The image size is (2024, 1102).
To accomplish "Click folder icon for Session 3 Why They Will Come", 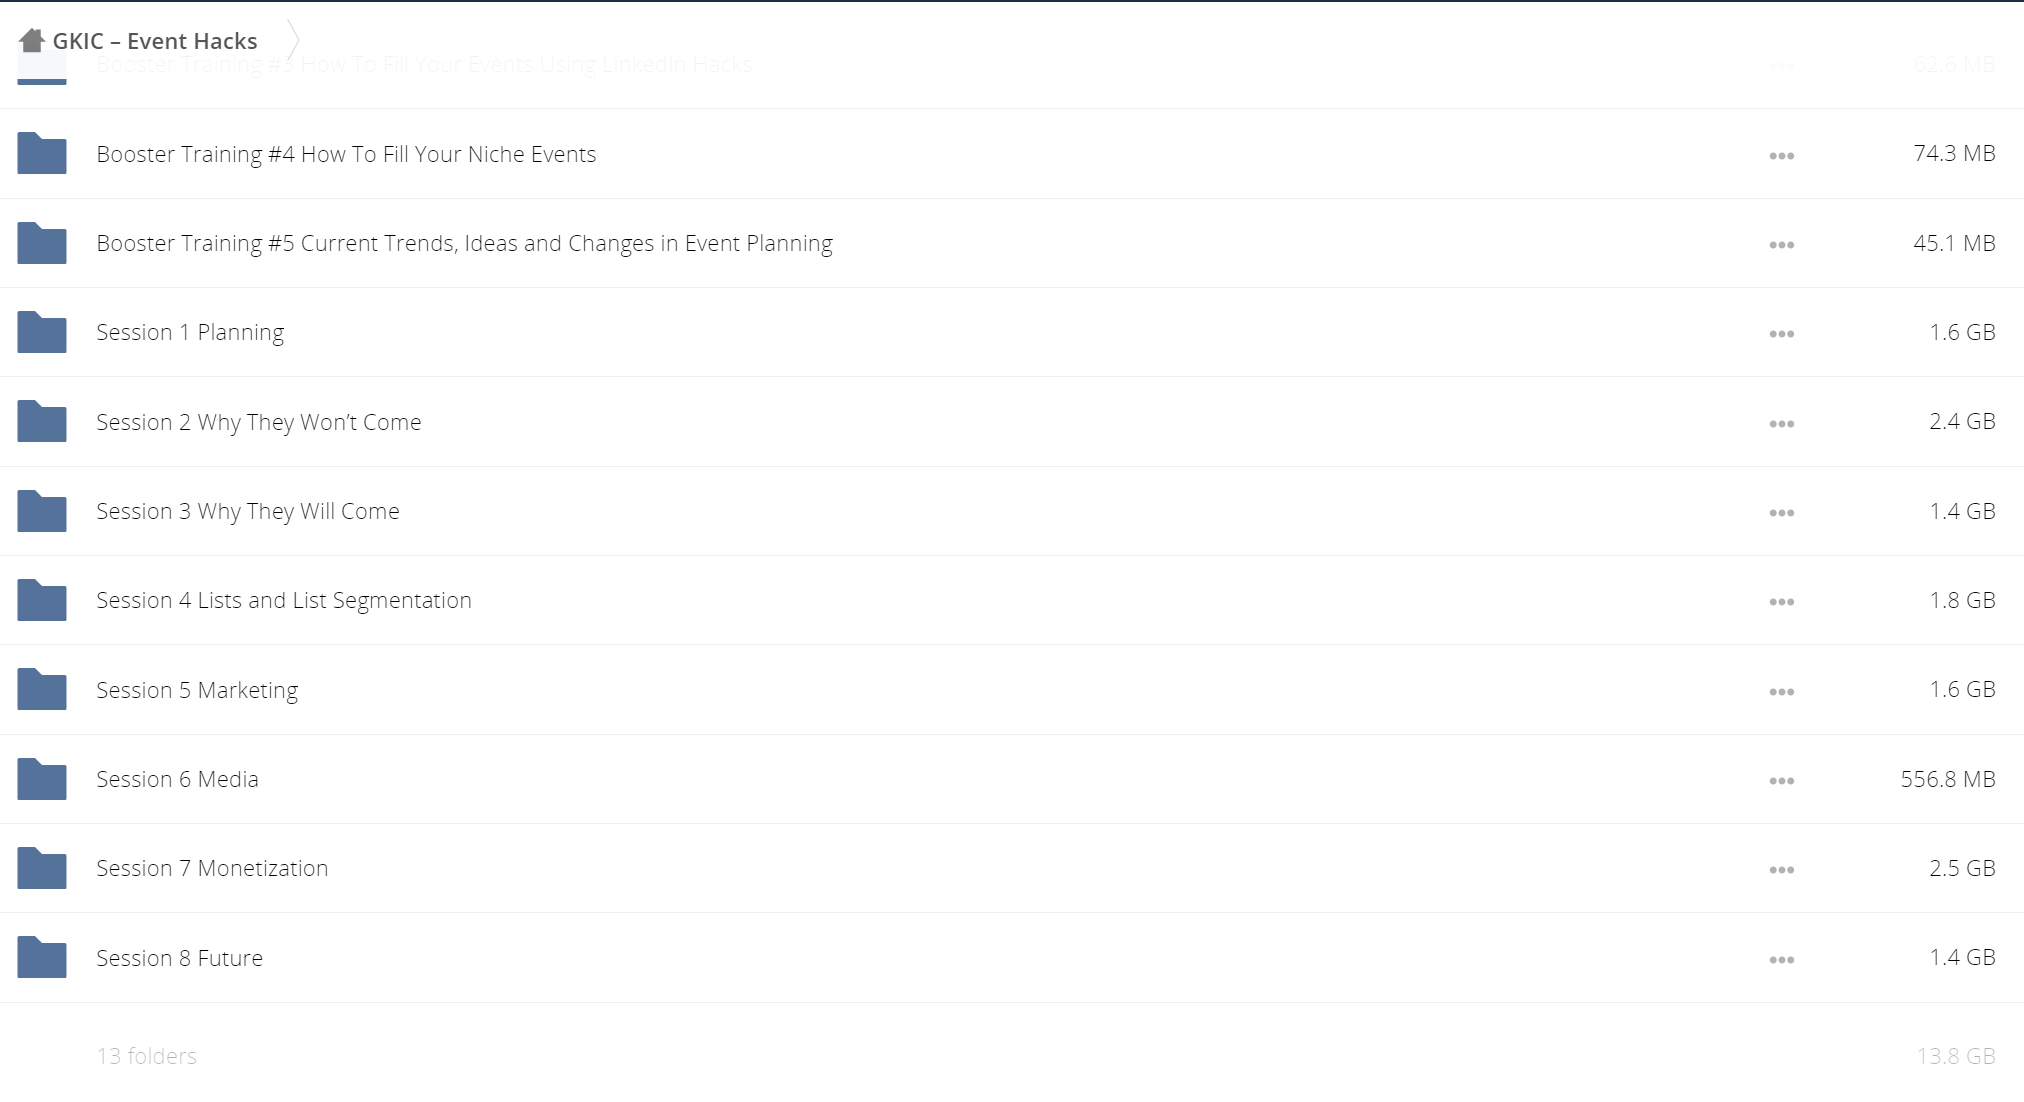I will click(42, 511).
